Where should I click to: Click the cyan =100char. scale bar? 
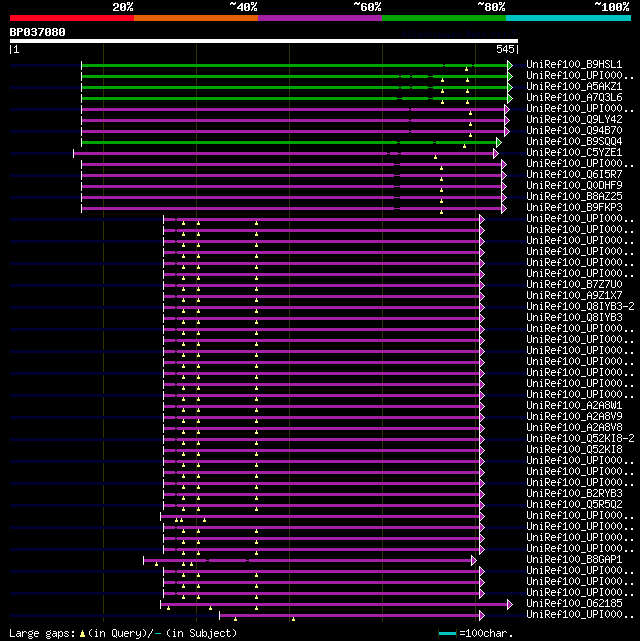tap(448, 634)
